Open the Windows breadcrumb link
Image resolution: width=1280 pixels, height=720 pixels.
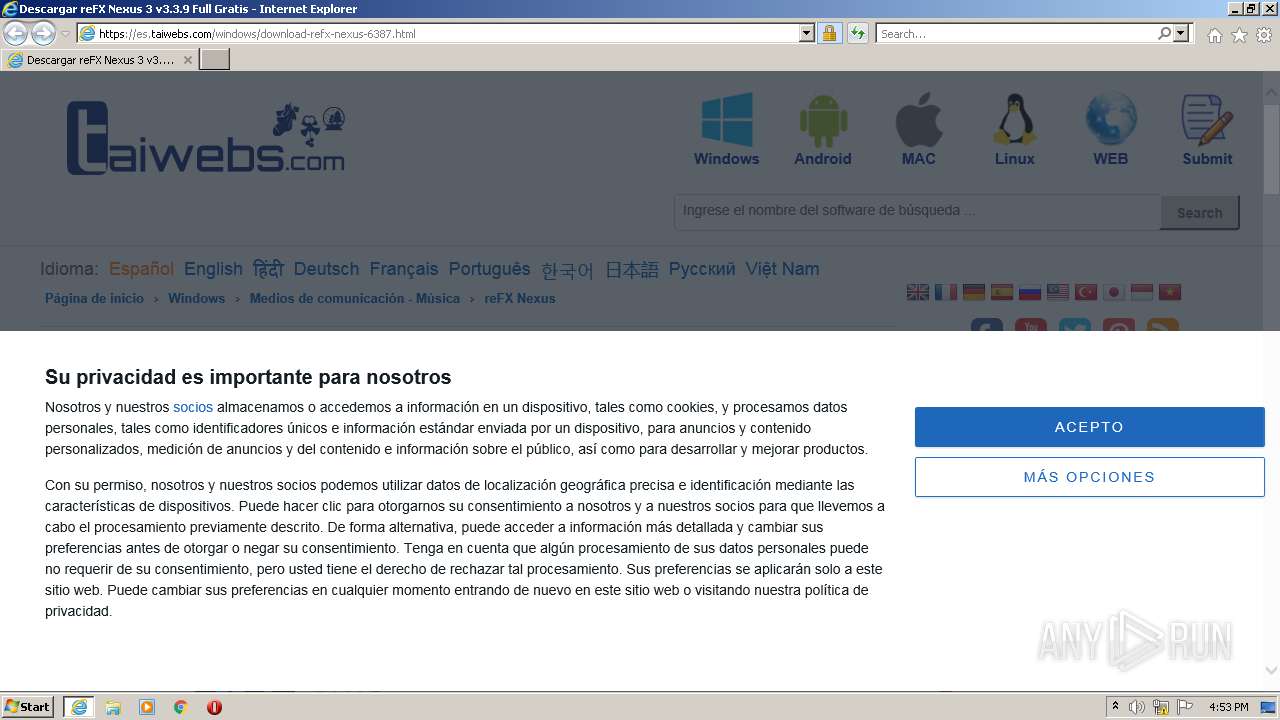point(196,298)
